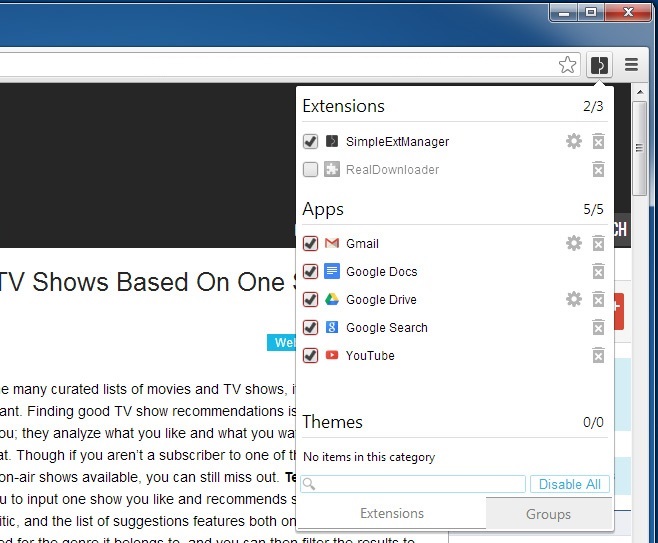
Task: Click the SimpleExtManager name label
Action: [397, 142]
